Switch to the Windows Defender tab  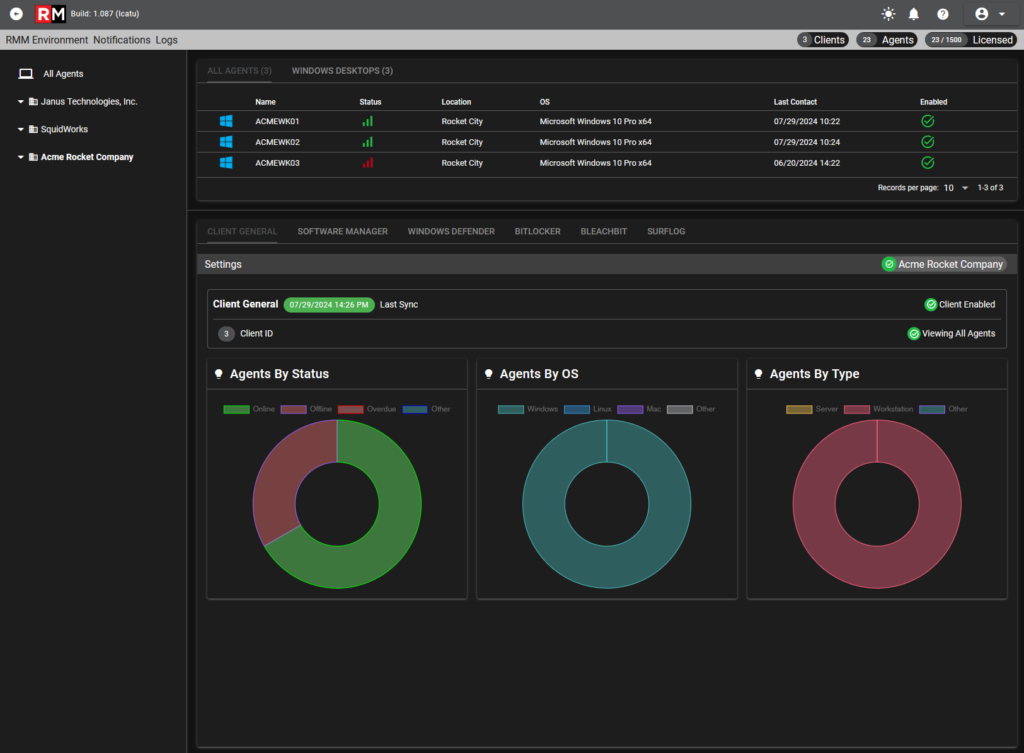click(x=451, y=231)
